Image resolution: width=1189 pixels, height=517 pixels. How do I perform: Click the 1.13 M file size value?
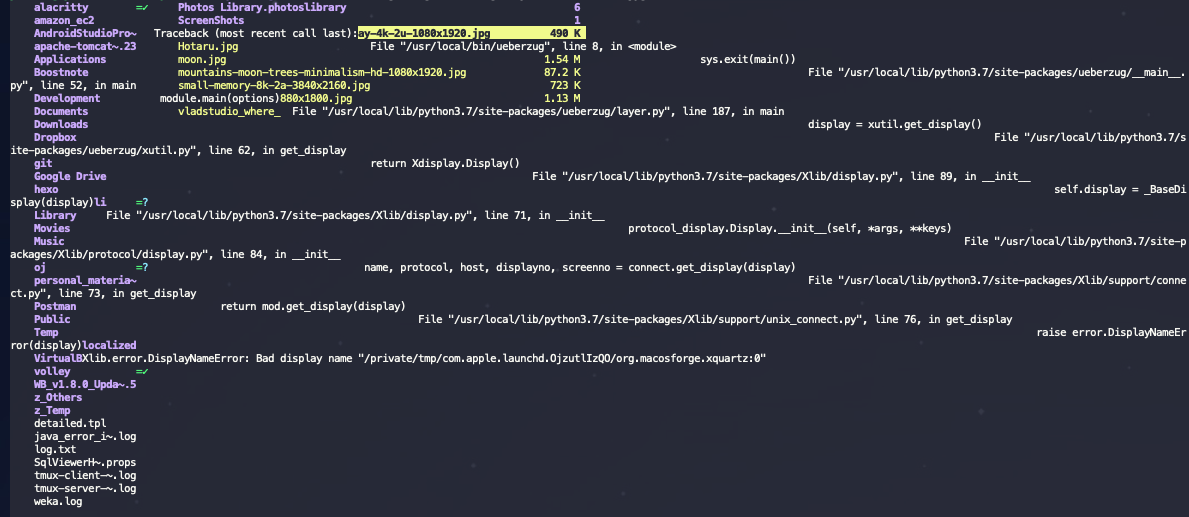[563, 99]
